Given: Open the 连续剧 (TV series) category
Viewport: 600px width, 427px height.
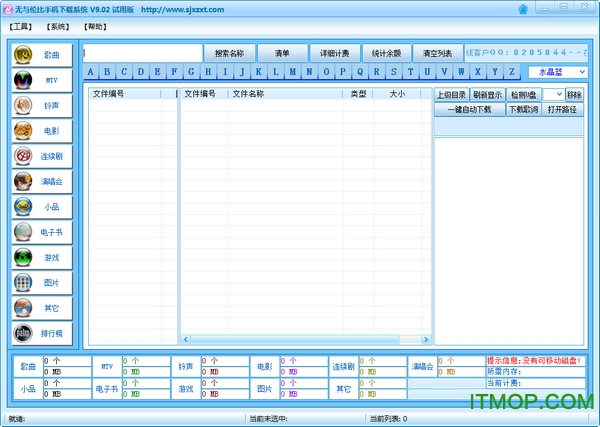Looking at the screenshot, I should pos(40,156).
